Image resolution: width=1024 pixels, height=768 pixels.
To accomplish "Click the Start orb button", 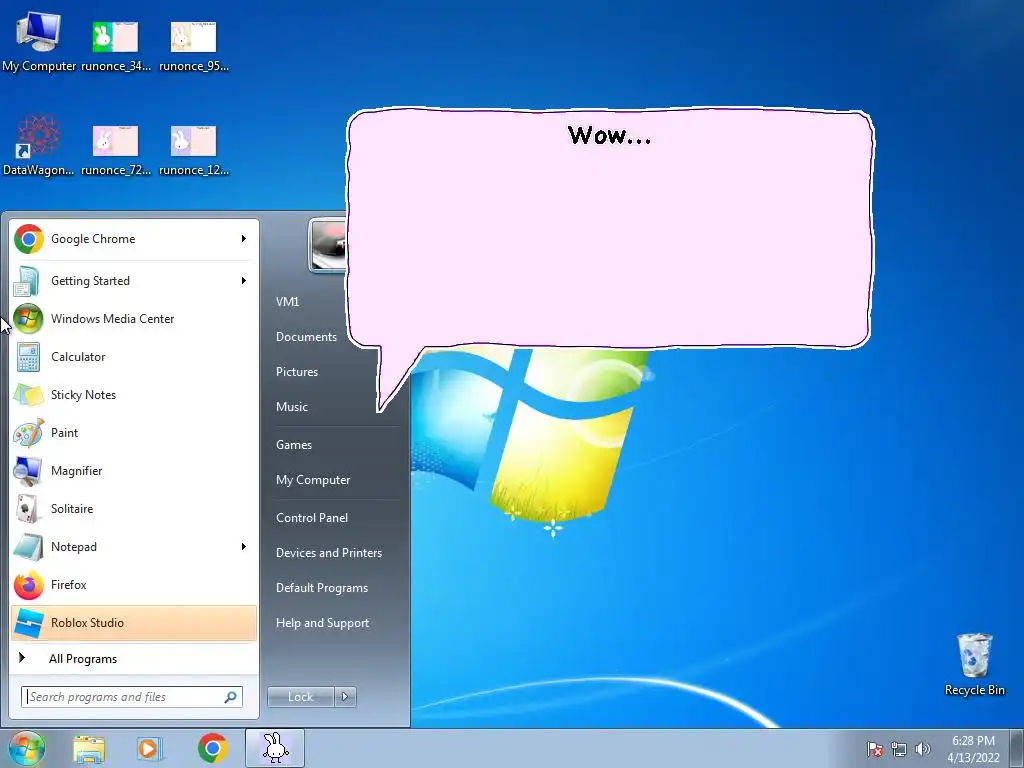I will click(x=27, y=748).
